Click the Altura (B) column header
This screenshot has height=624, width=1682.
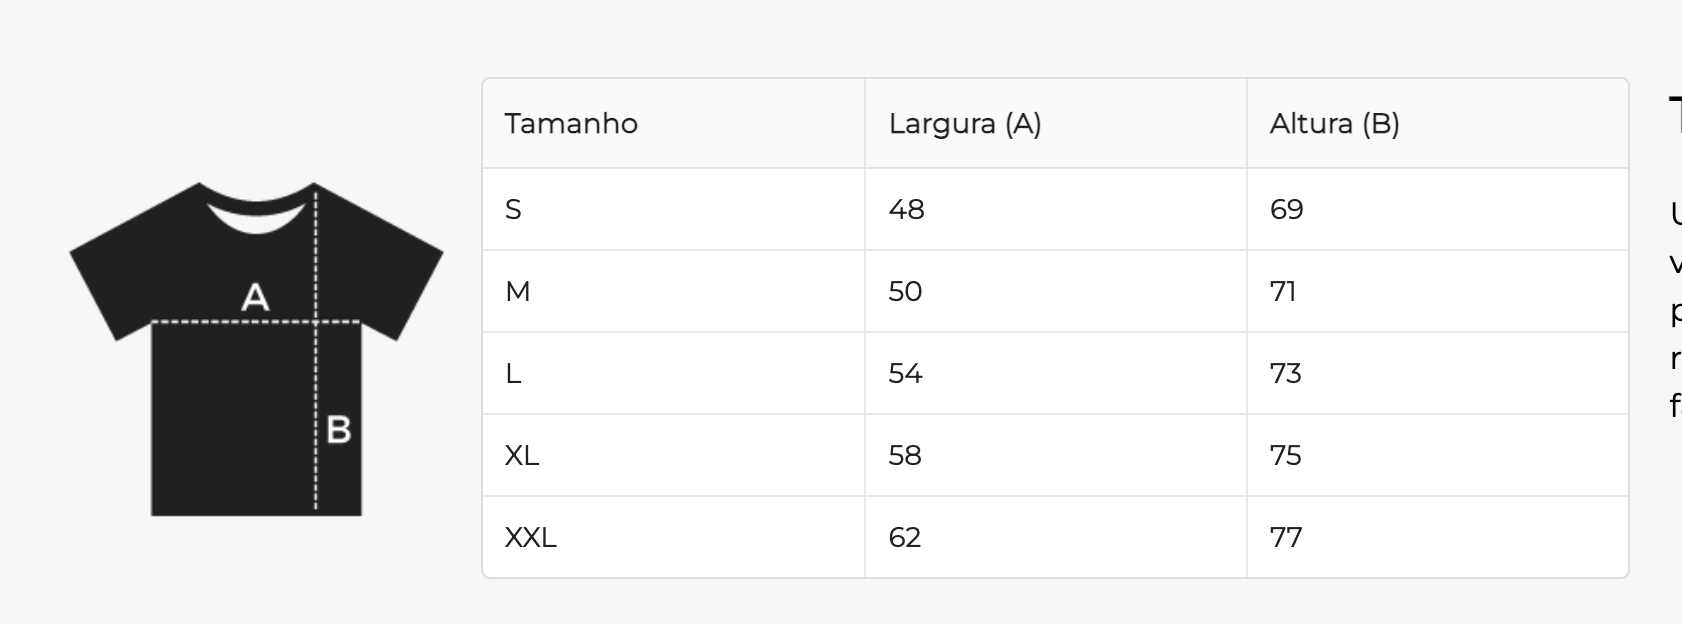coord(1334,124)
